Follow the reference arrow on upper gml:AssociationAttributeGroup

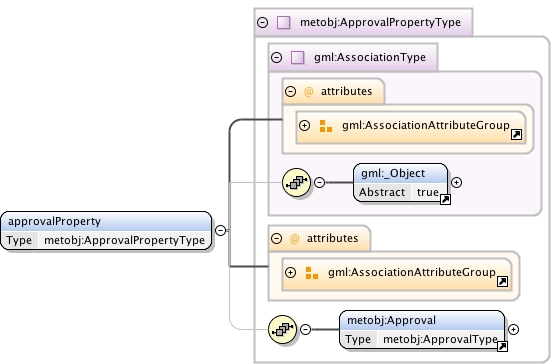516,134
